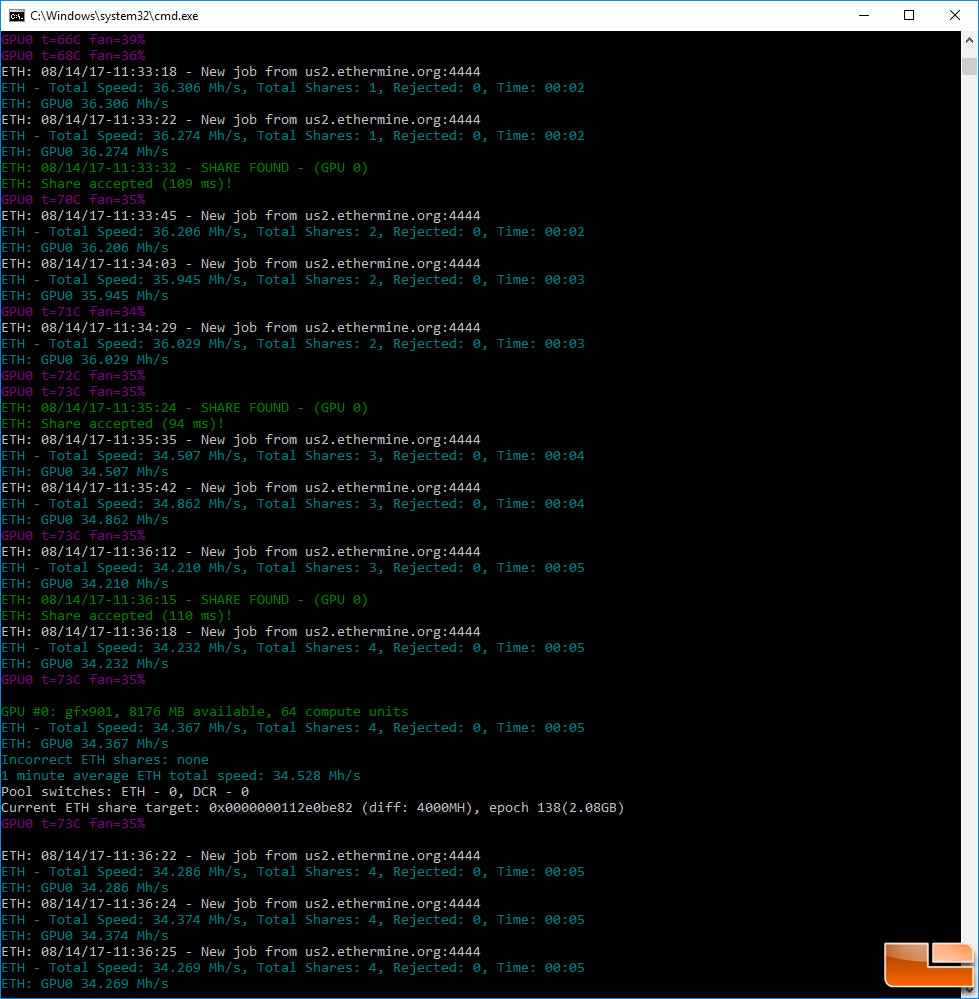Click the 11:35:24 SHARE FOUND line
979x999 pixels.
tap(185, 407)
